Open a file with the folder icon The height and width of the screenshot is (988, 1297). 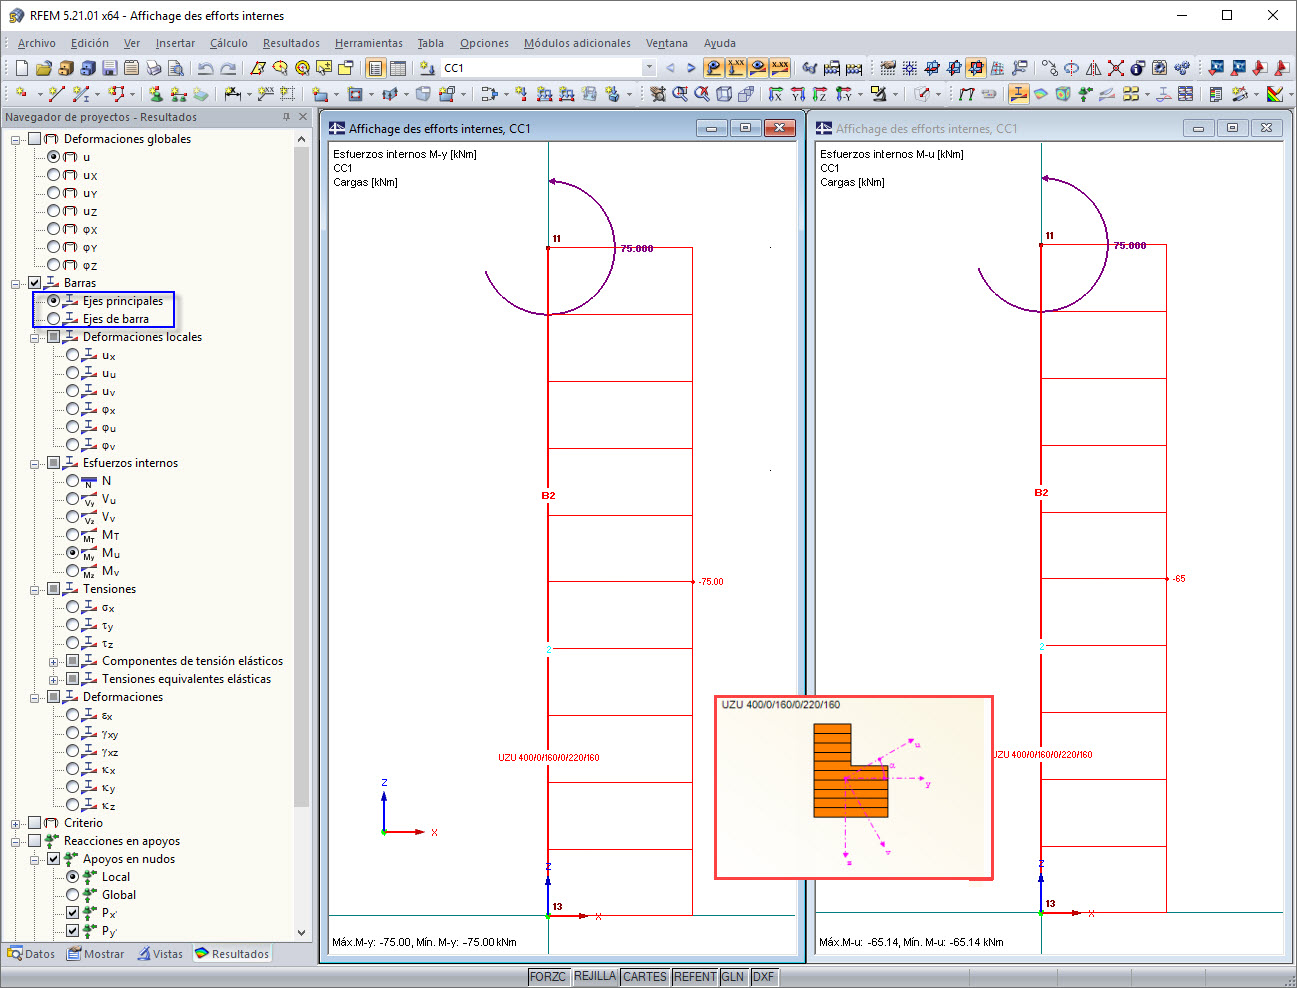click(43, 68)
